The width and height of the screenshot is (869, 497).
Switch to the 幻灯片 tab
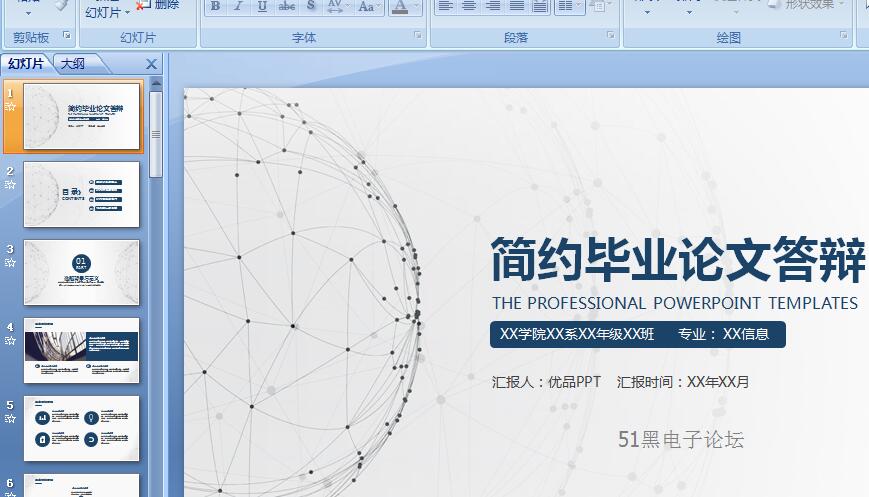(x=25, y=64)
